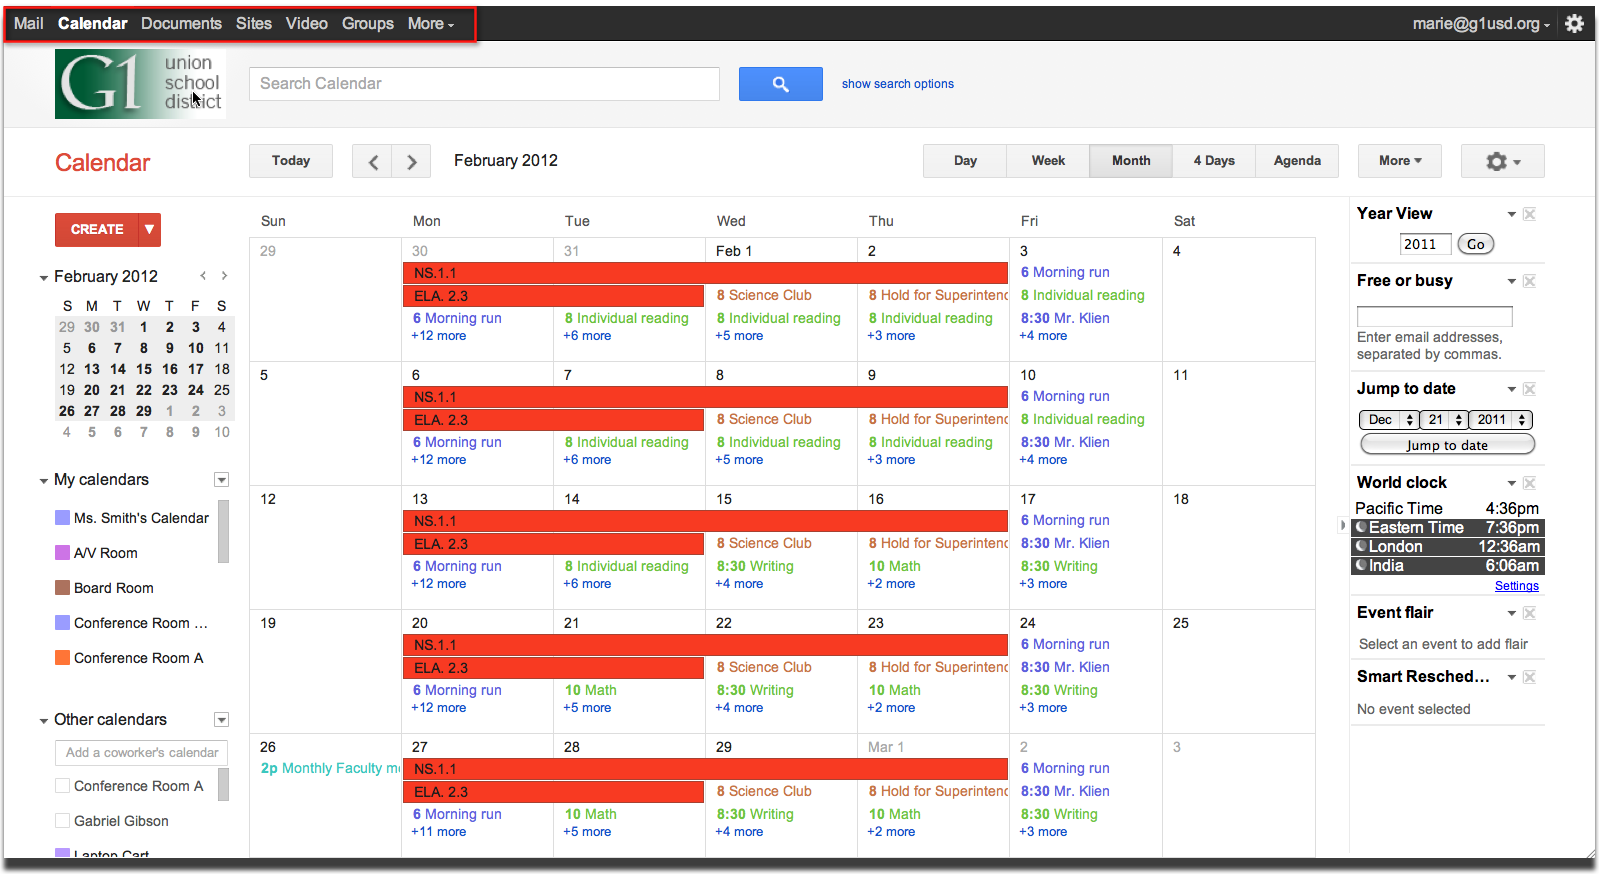The image size is (1599, 874).
Task: Click the Today button
Action: pyautogui.click(x=291, y=161)
